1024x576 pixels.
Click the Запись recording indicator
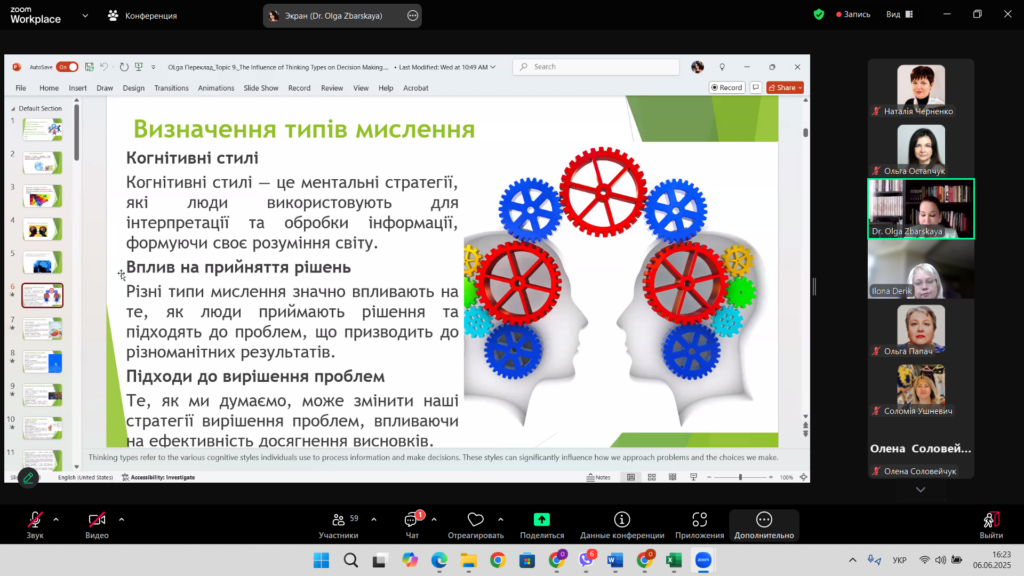coord(853,14)
